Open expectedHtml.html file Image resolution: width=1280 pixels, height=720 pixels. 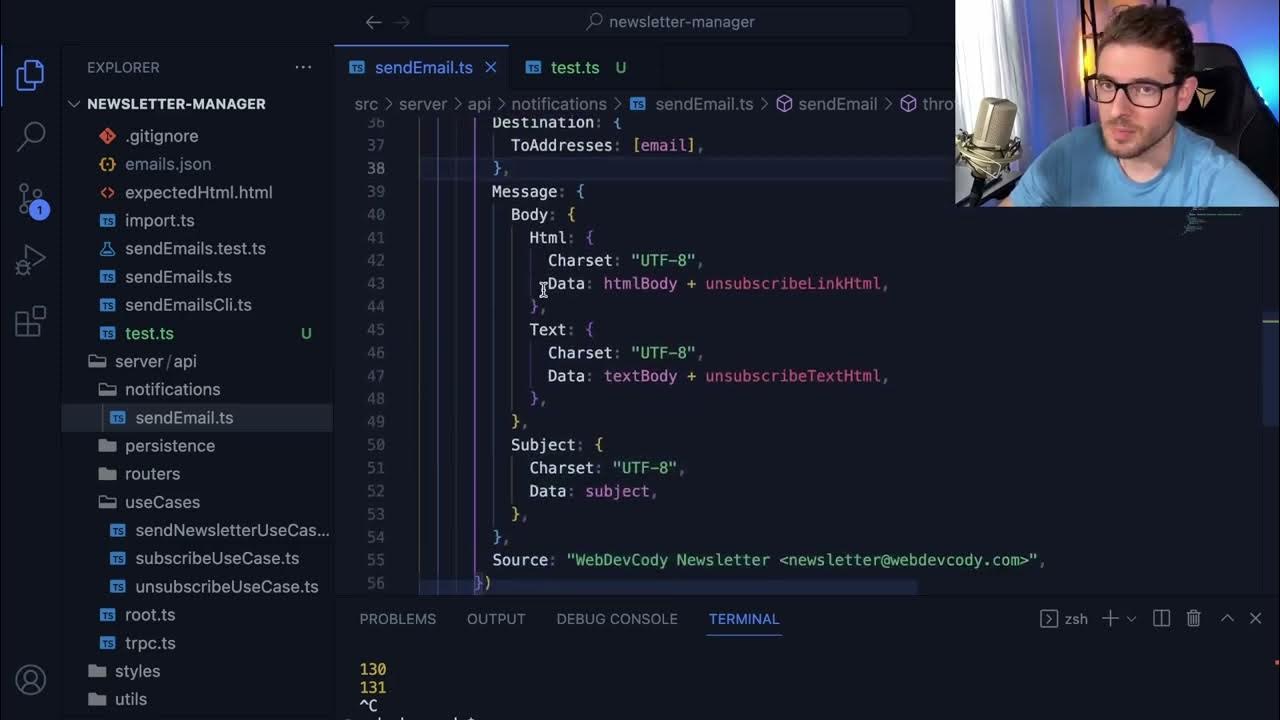pos(198,192)
